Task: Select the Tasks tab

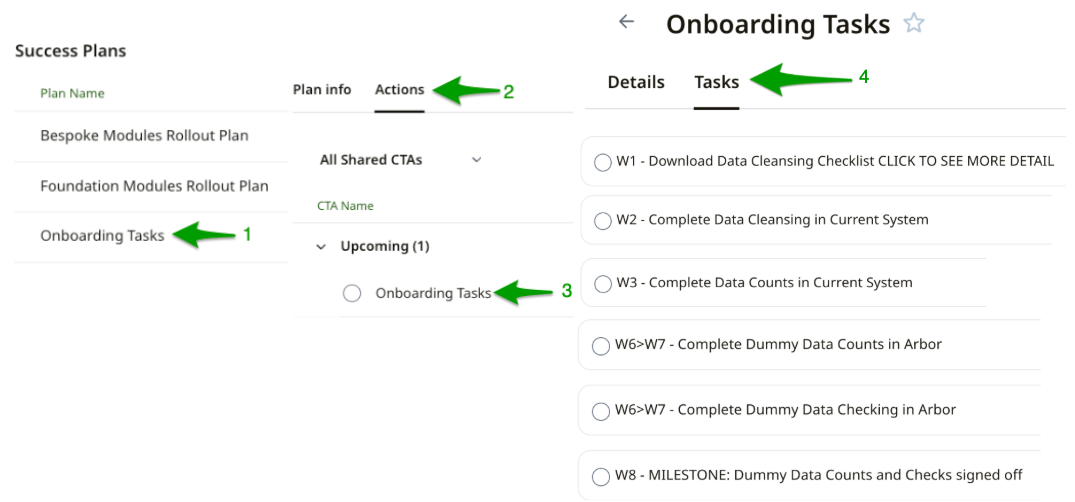Action: (x=717, y=83)
